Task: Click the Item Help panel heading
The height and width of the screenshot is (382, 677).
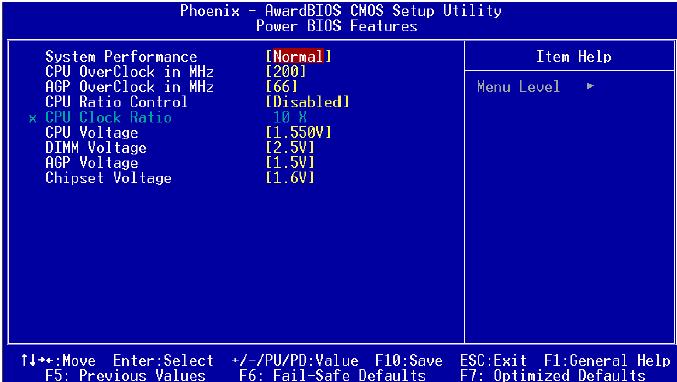Action: [x=573, y=57]
